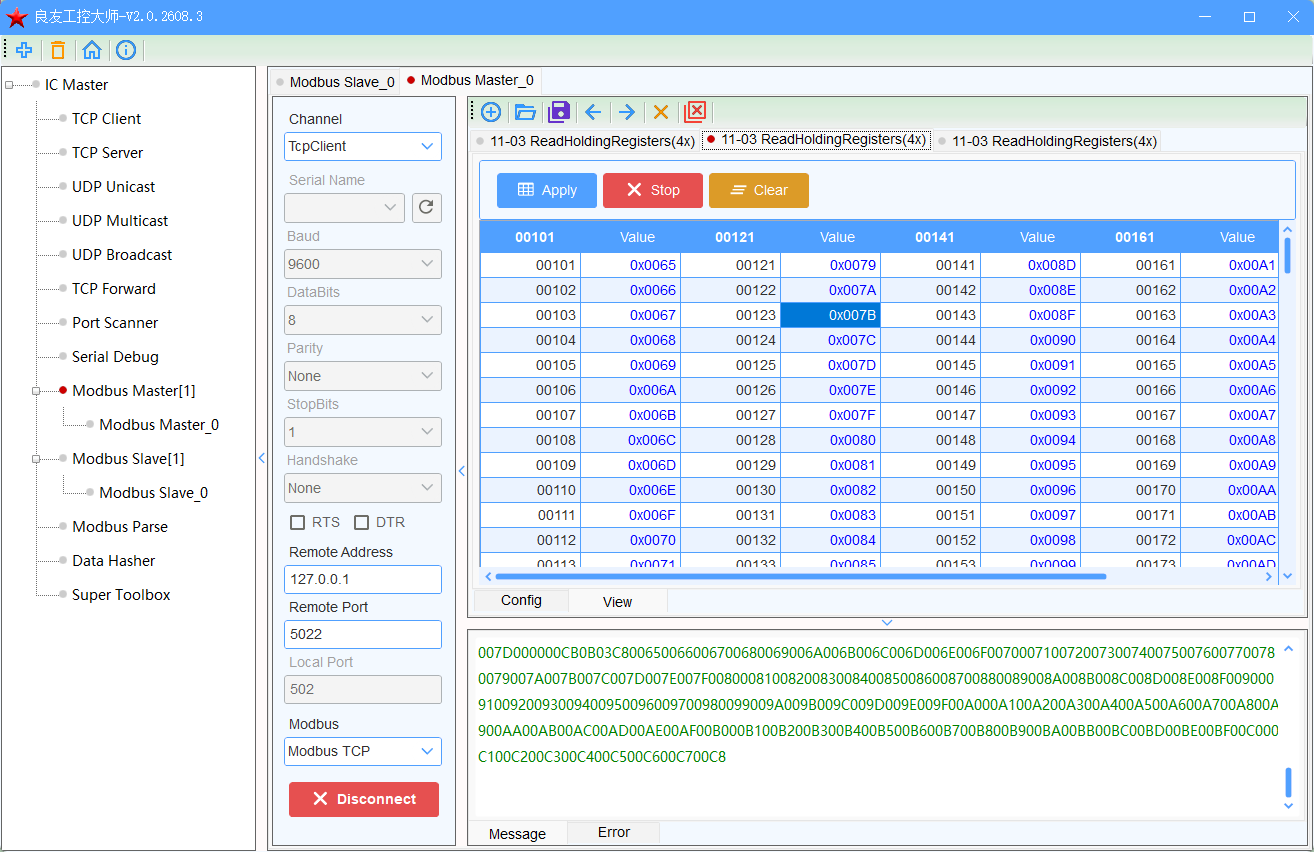Add new request with circled plus icon
This screenshot has width=1314, height=852.
[x=491, y=112]
